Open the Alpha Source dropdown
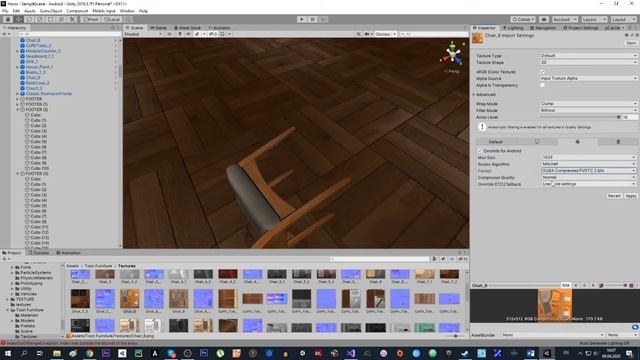This screenshot has height=360, width=640. click(x=588, y=78)
